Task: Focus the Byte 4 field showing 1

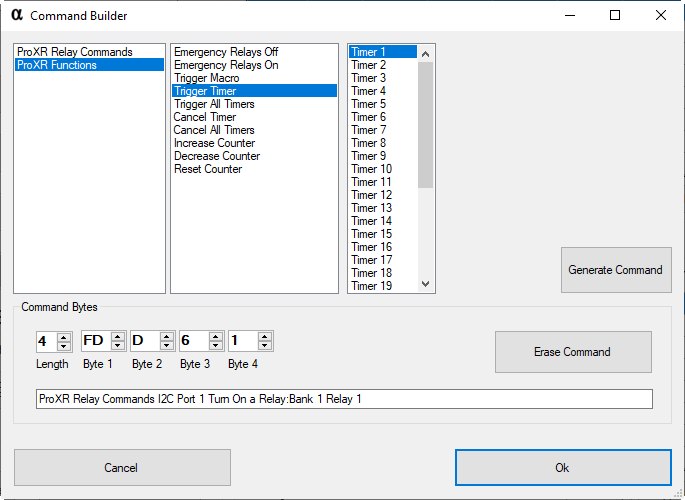Action: [x=243, y=341]
